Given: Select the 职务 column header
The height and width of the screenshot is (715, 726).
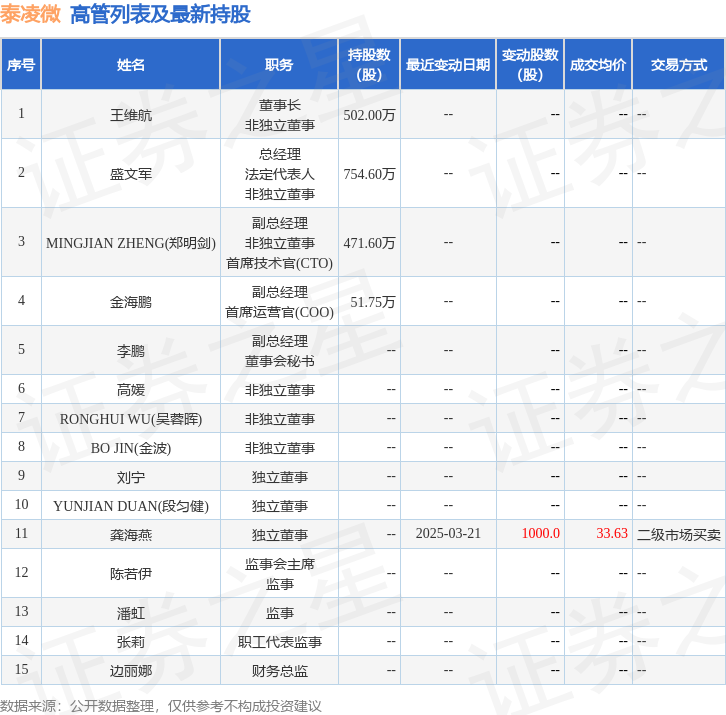Looking at the screenshot, I should tap(279, 64).
